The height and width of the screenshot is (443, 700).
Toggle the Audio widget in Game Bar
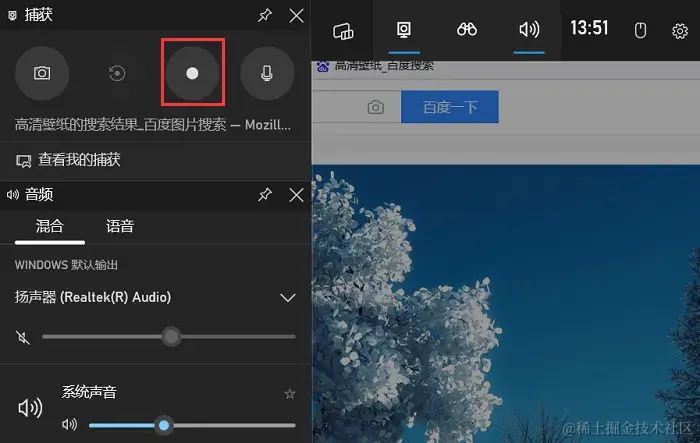tap(529, 29)
